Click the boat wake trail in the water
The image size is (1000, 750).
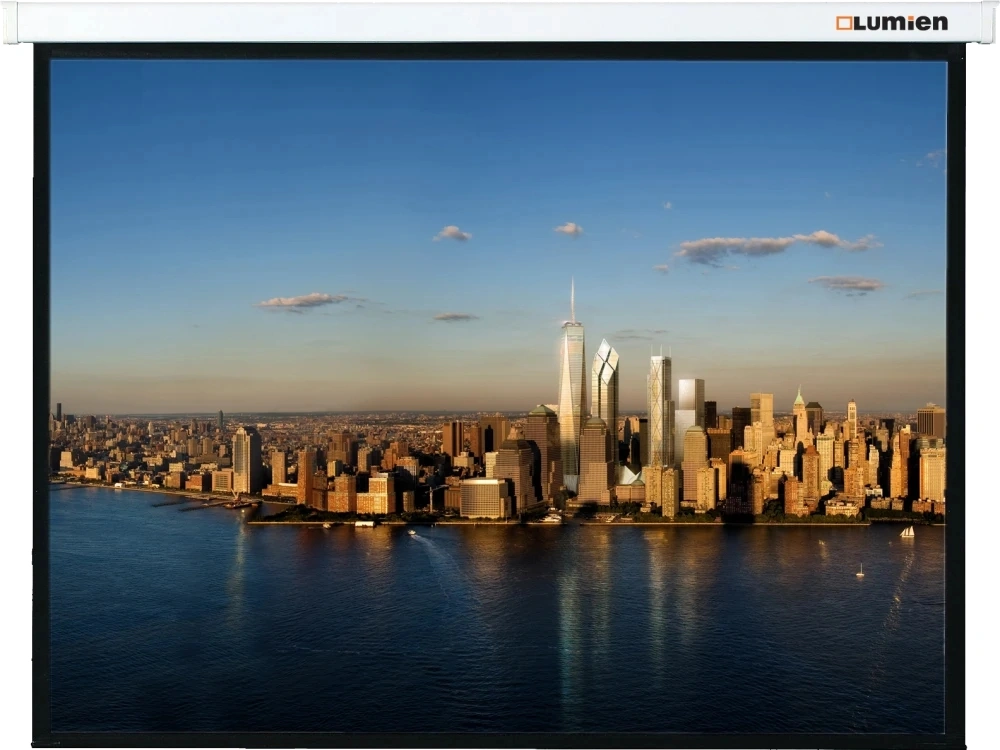coord(432,560)
